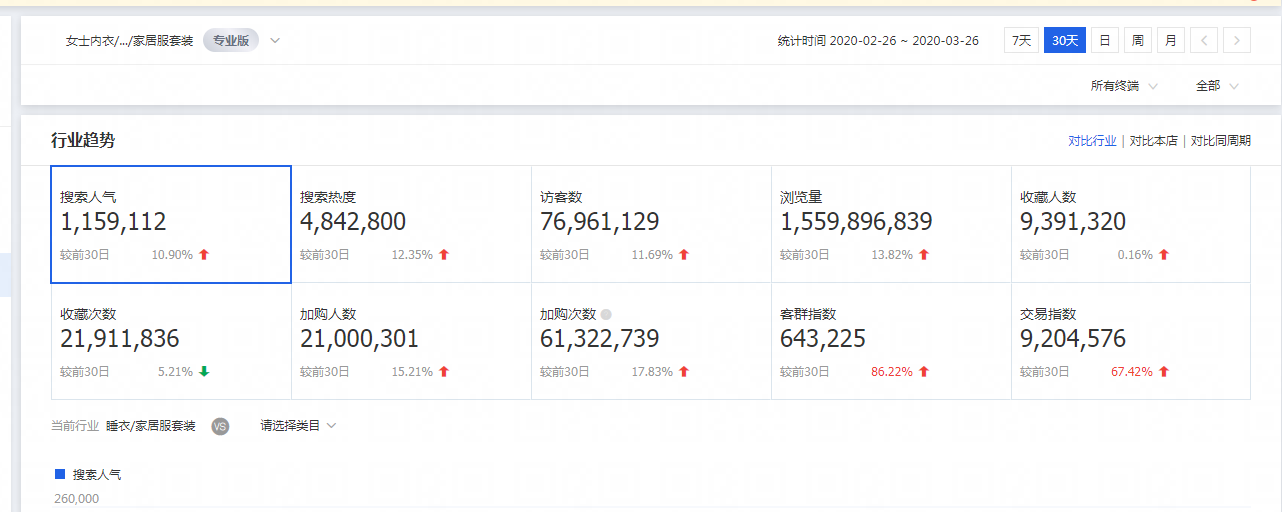Image resolution: width=1282 pixels, height=512 pixels.
Task: Click the green down arrow in 收藏次数
Action: (x=204, y=372)
